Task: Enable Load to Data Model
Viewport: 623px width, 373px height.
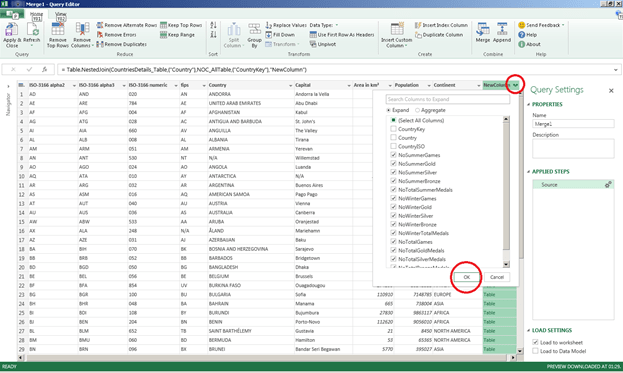Action: pyautogui.click(x=535, y=351)
